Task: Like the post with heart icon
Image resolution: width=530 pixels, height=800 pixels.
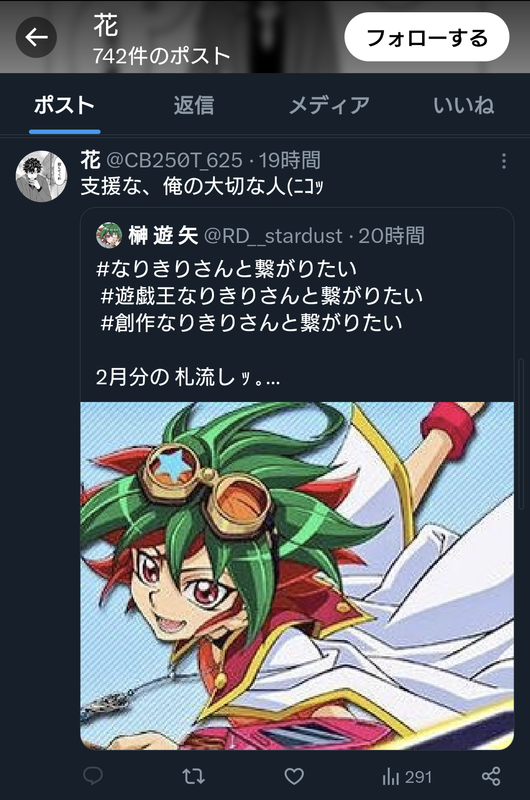Action: [294, 777]
